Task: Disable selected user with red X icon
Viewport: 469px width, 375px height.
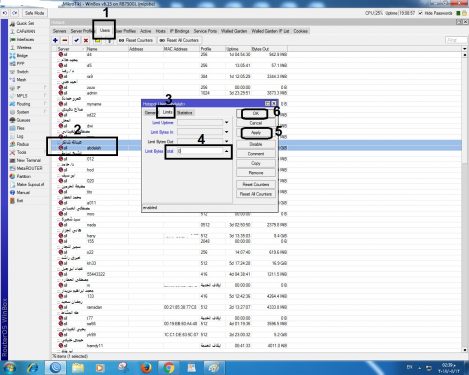Action: pyautogui.click(x=86, y=40)
